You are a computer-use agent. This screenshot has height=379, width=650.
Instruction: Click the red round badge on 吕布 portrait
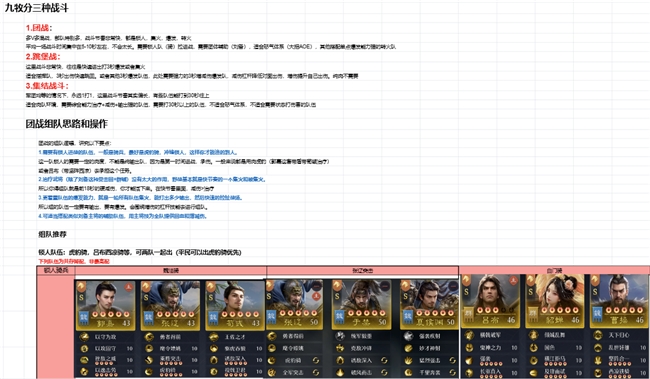tap(513, 280)
